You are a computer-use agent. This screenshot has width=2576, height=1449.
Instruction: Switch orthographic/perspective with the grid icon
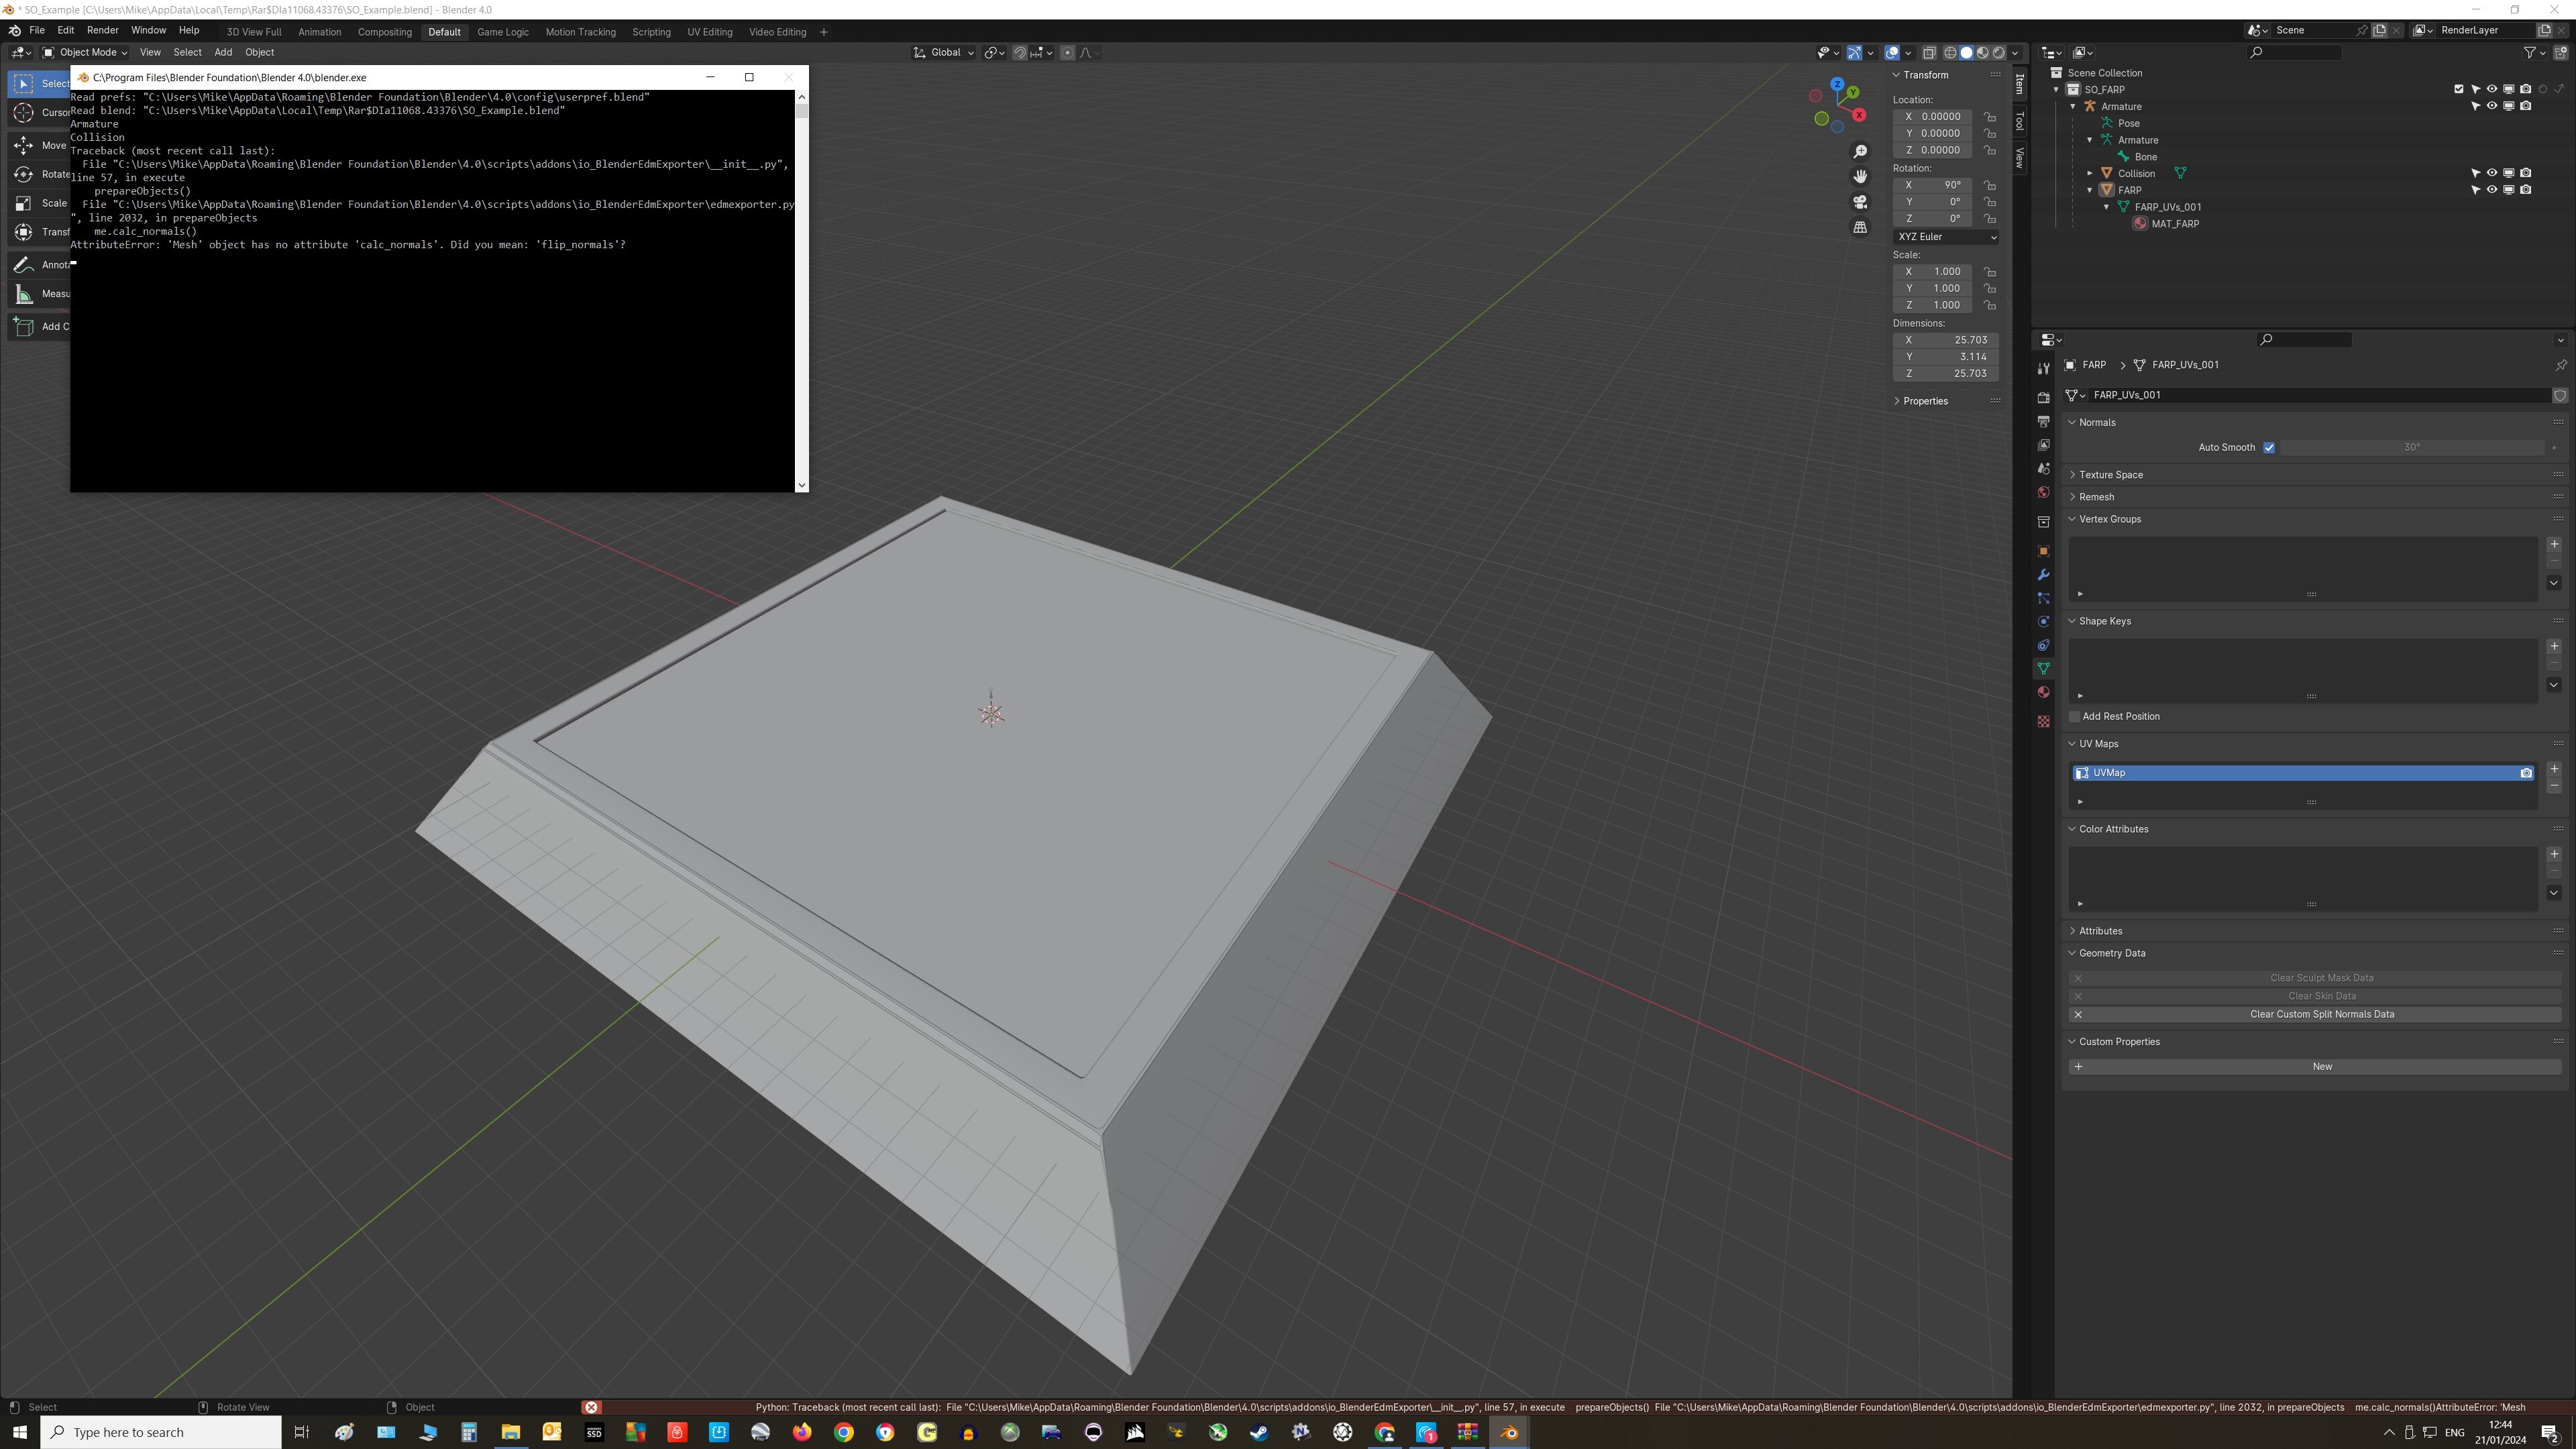(x=1860, y=228)
